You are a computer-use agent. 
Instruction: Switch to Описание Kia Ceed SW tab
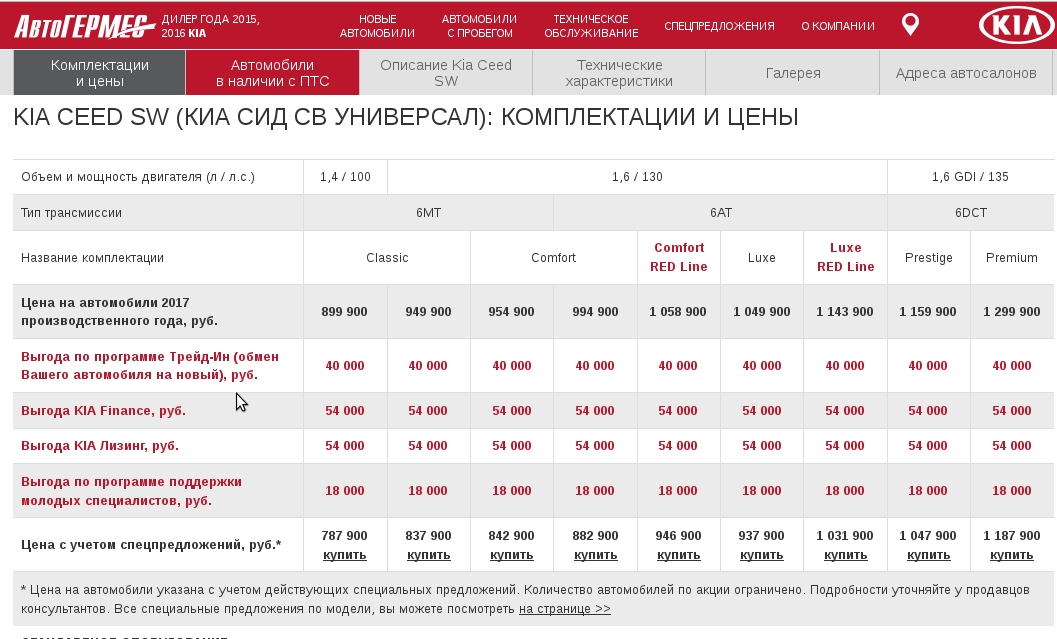point(446,73)
